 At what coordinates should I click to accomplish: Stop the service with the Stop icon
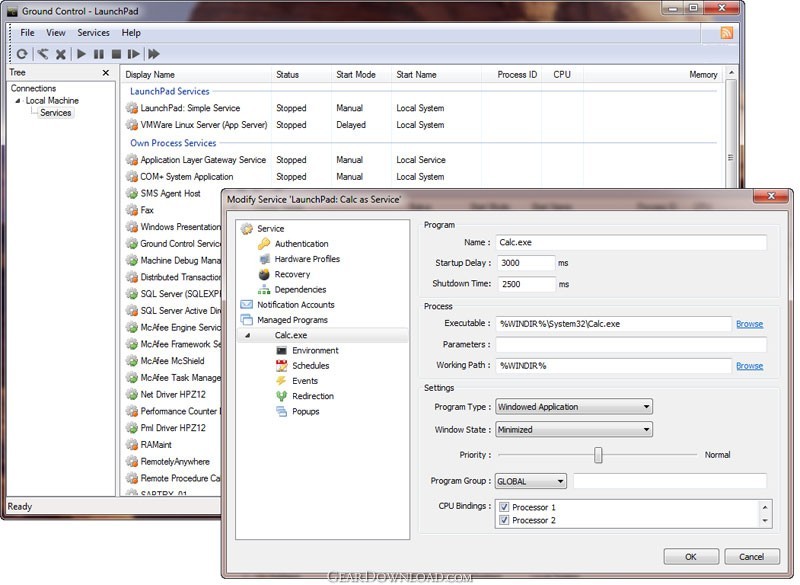(x=116, y=54)
